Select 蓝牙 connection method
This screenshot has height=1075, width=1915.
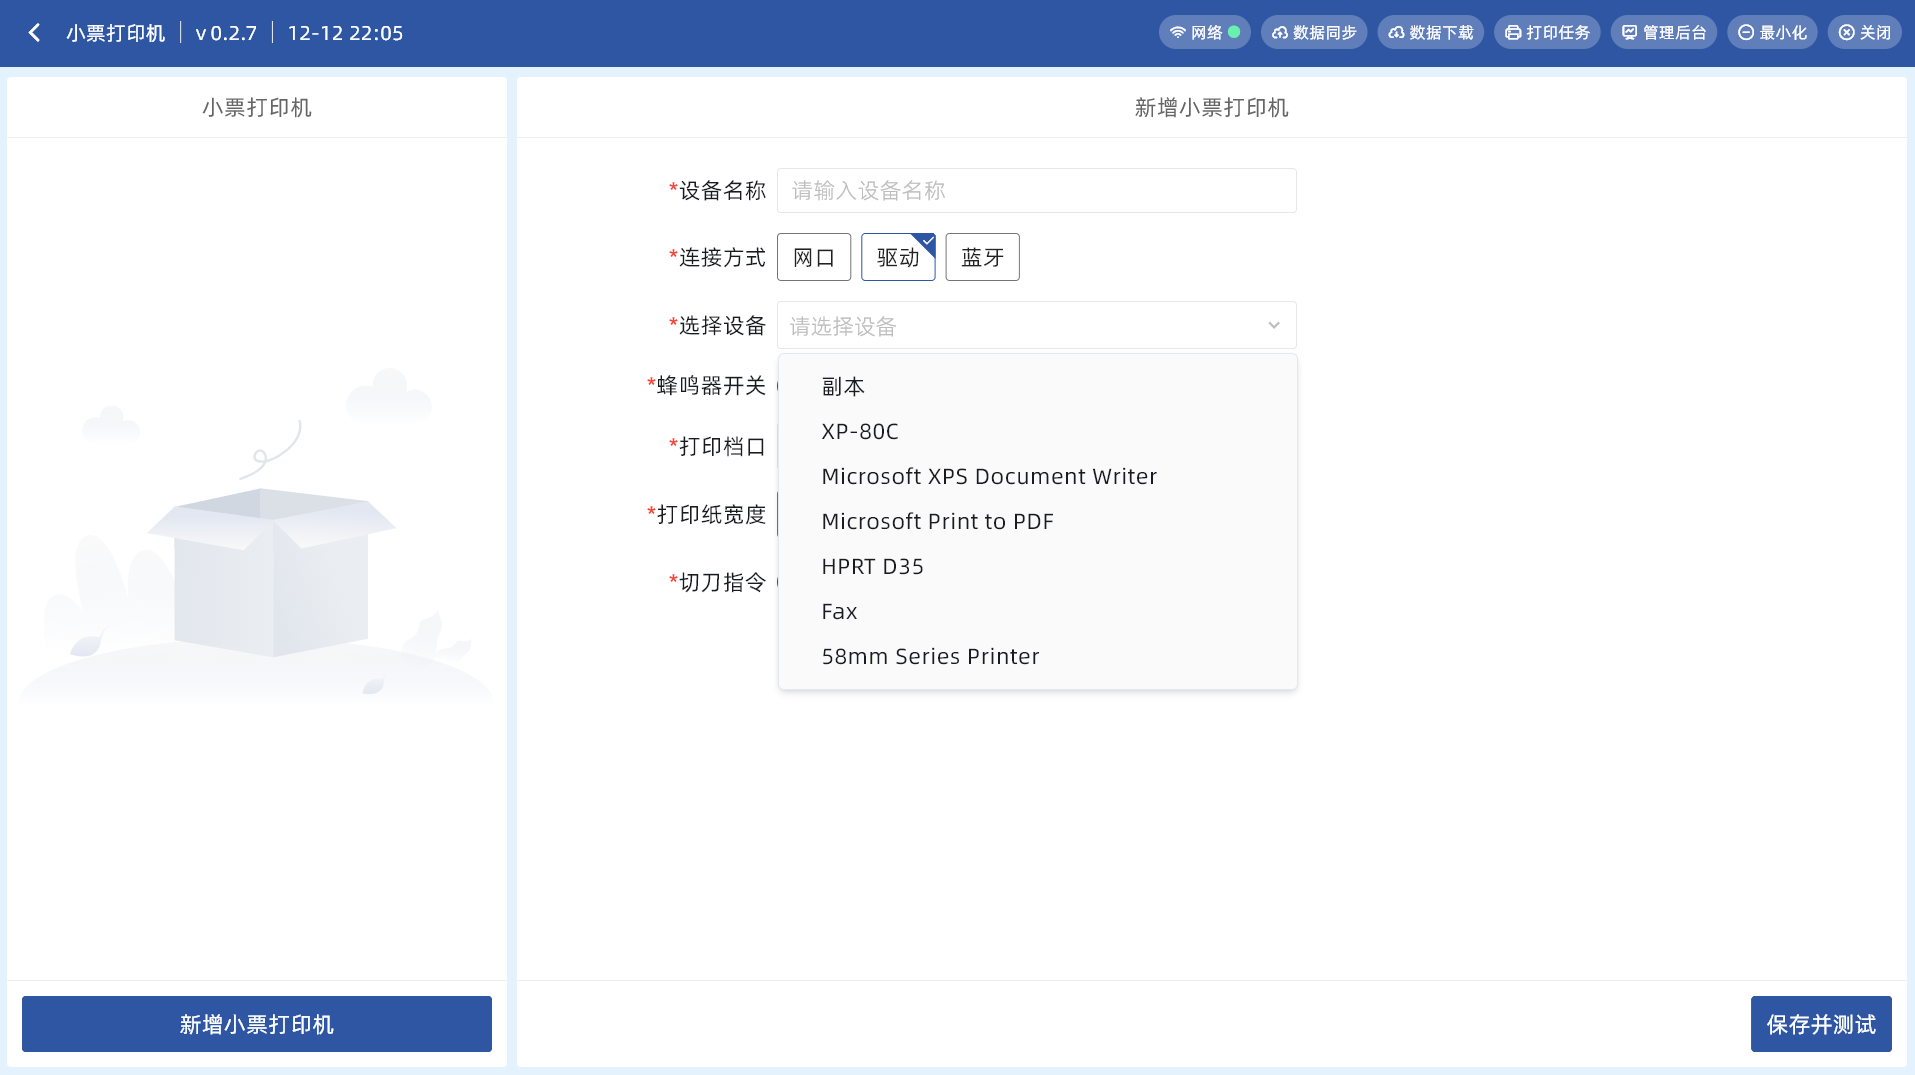tap(982, 258)
